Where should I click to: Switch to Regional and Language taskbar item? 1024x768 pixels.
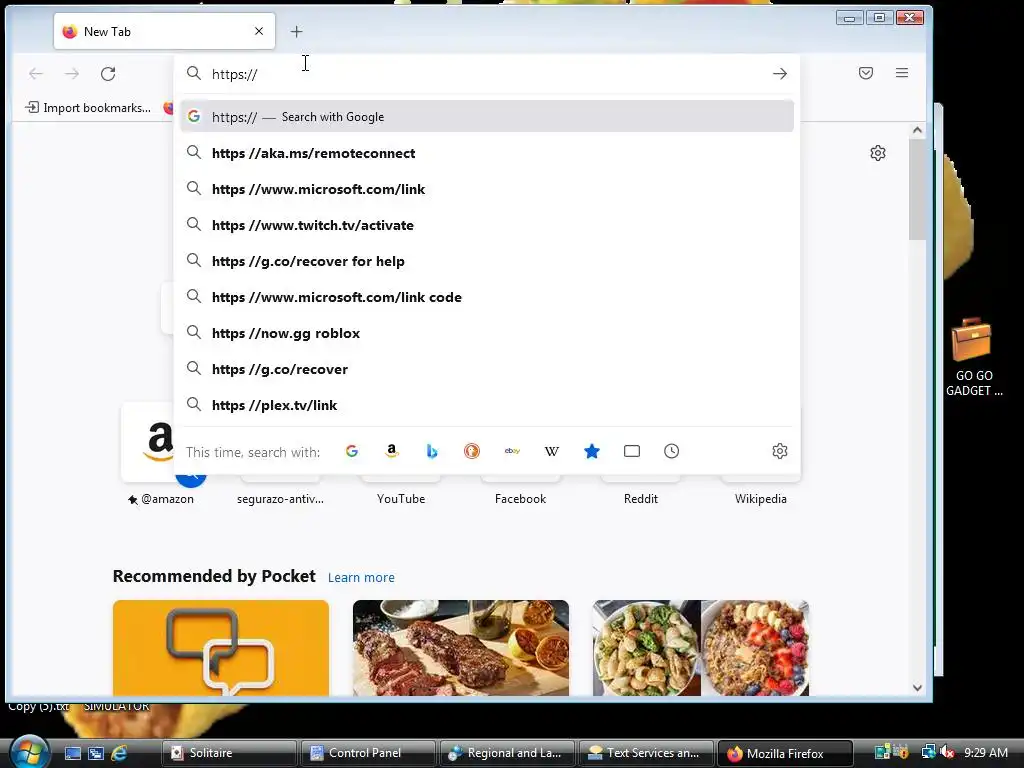507,753
